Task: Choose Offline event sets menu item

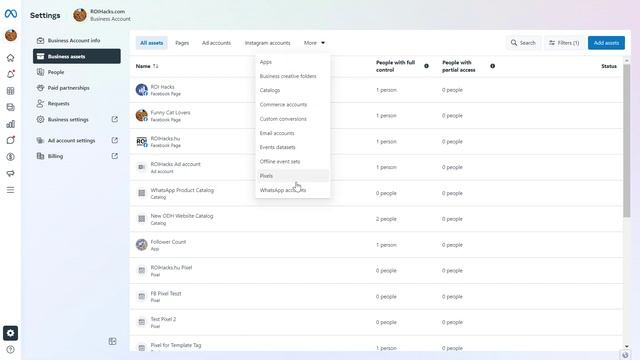Action: point(292,162)
